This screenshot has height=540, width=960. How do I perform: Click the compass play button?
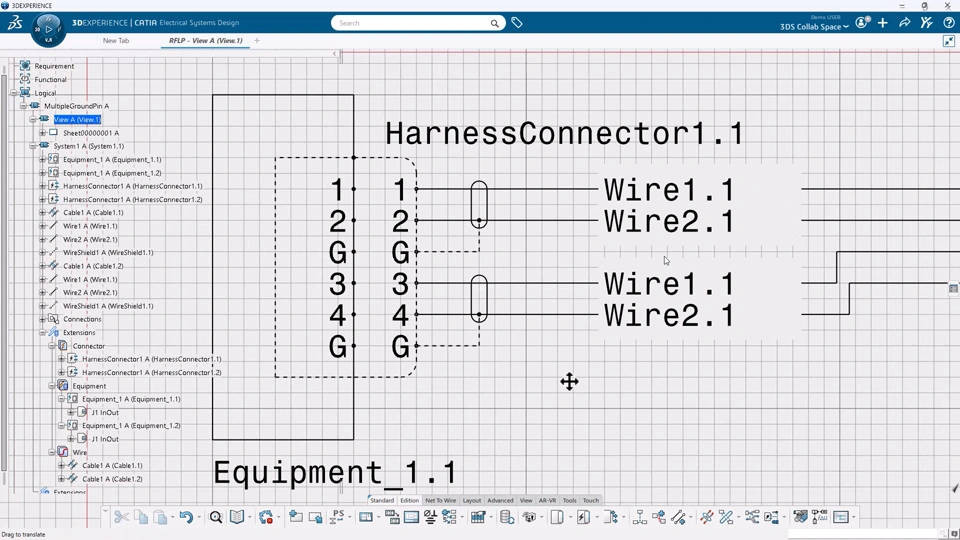tap(48, 29)
